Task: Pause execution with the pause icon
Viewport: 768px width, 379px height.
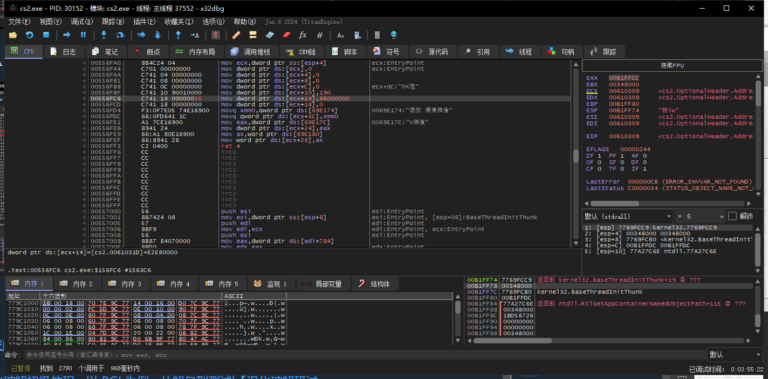Action: (x=83, y=35)
